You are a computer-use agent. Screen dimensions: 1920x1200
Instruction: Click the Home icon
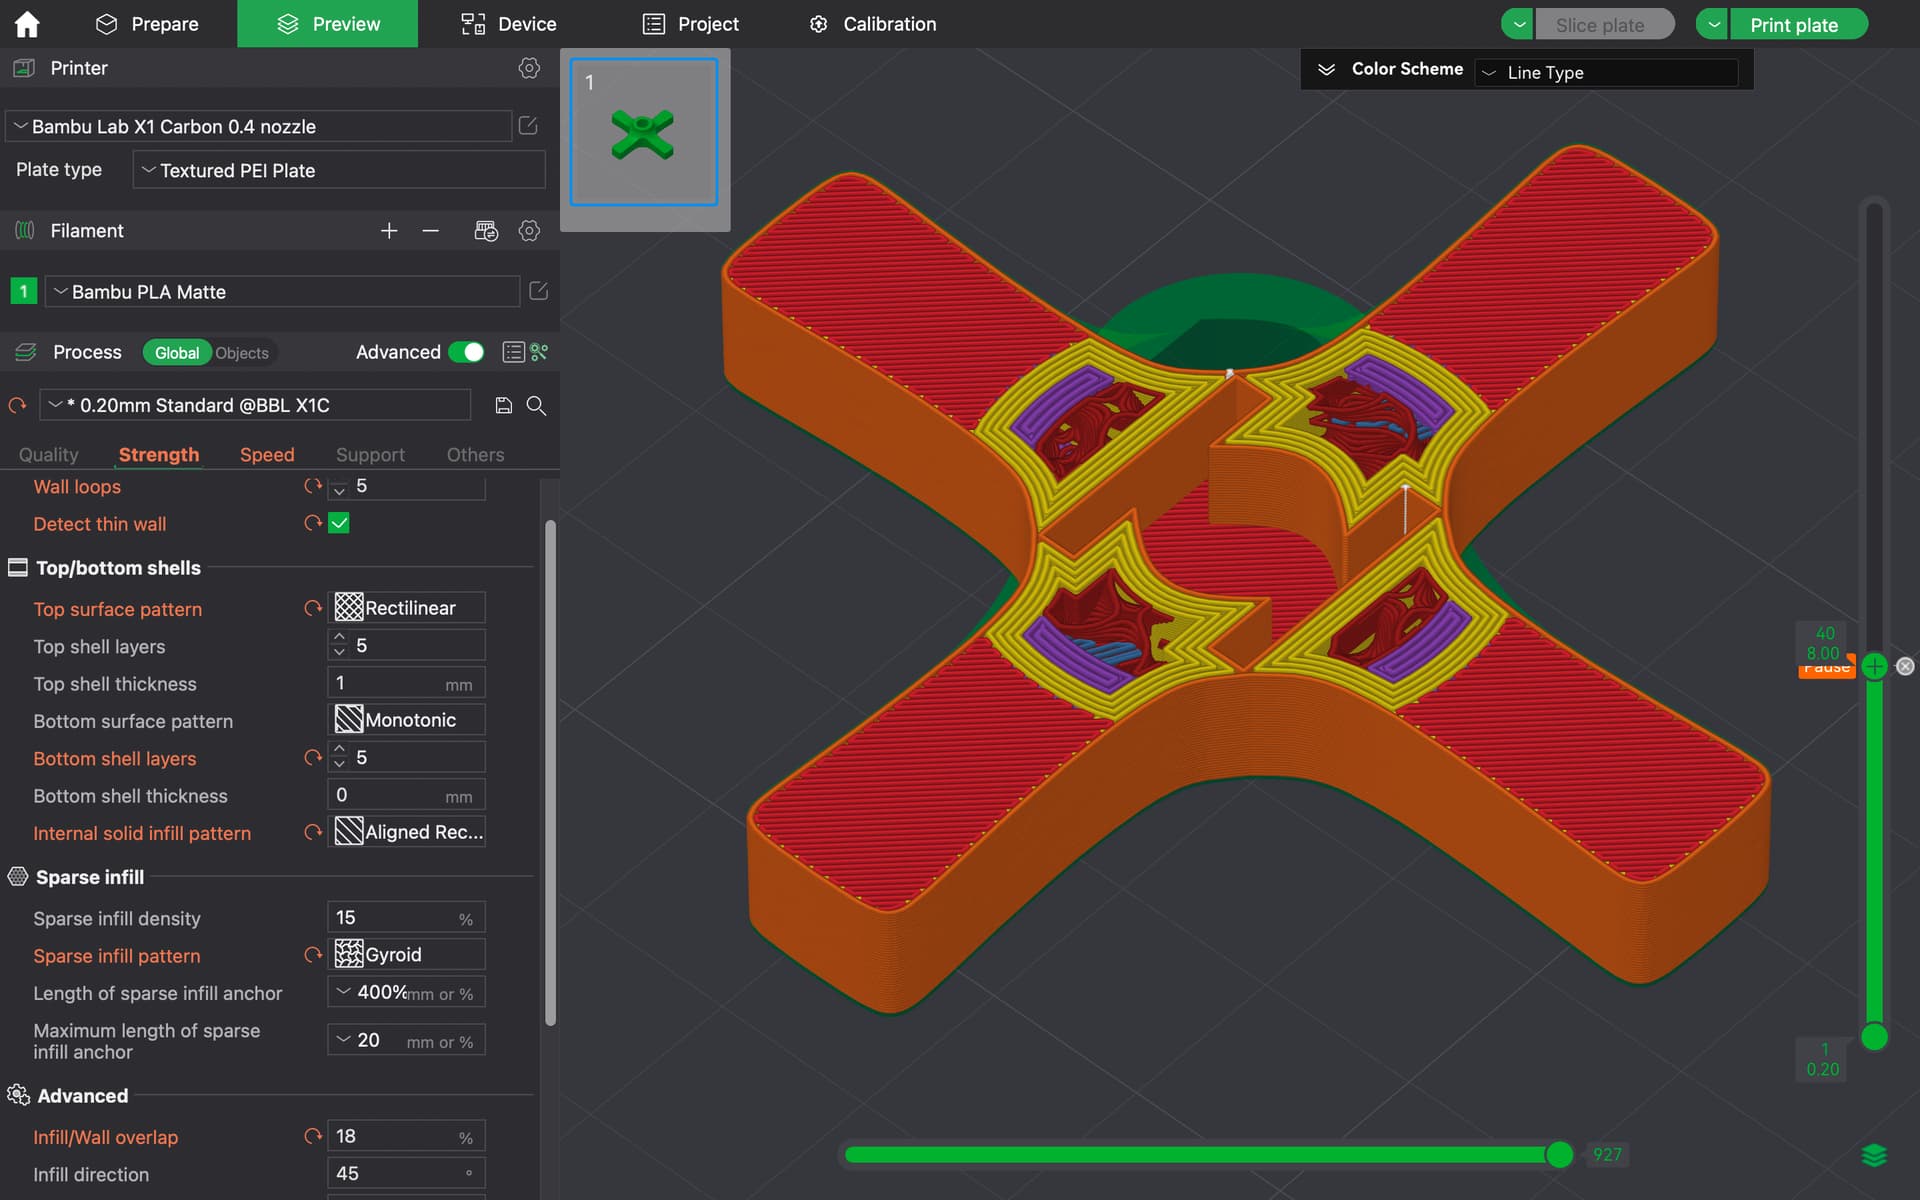[x=27, y=24]
